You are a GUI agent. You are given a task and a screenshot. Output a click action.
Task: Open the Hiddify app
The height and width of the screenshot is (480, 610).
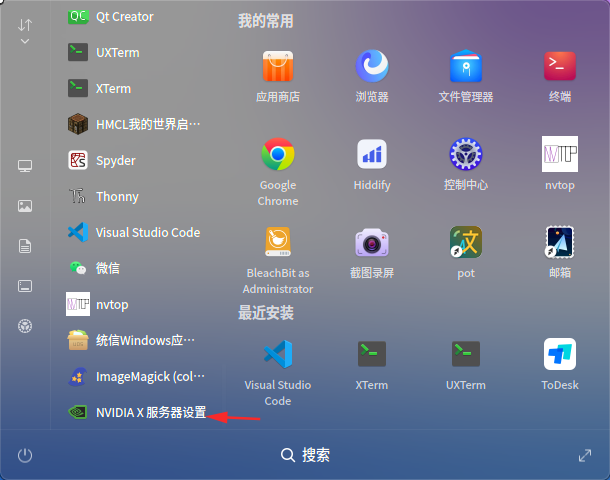[x=372, y=155]
